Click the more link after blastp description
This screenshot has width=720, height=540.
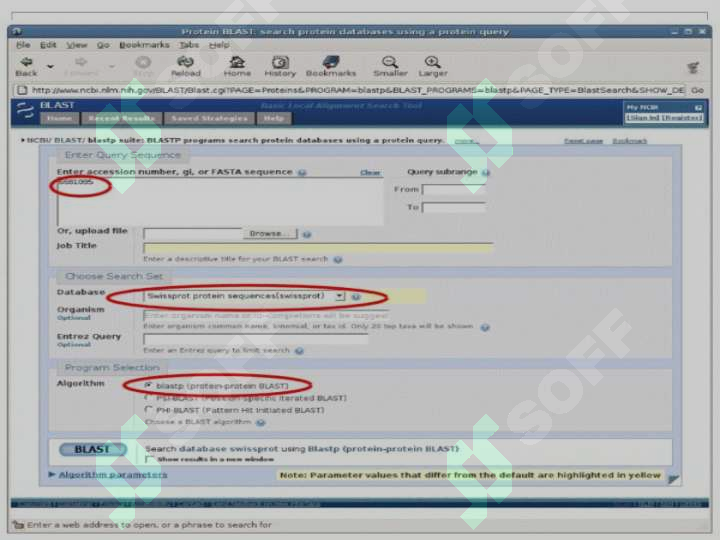[x=465, y=141]
